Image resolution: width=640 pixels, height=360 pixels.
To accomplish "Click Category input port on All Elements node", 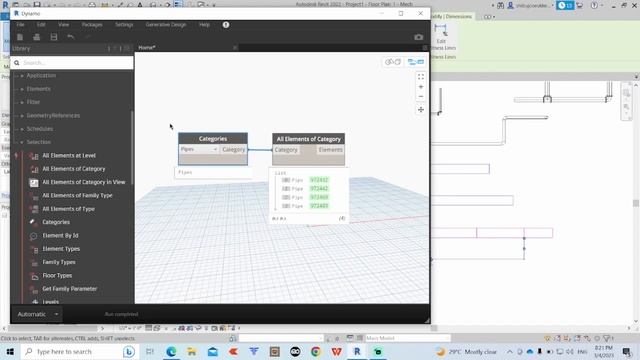I will tap(286, 150).
